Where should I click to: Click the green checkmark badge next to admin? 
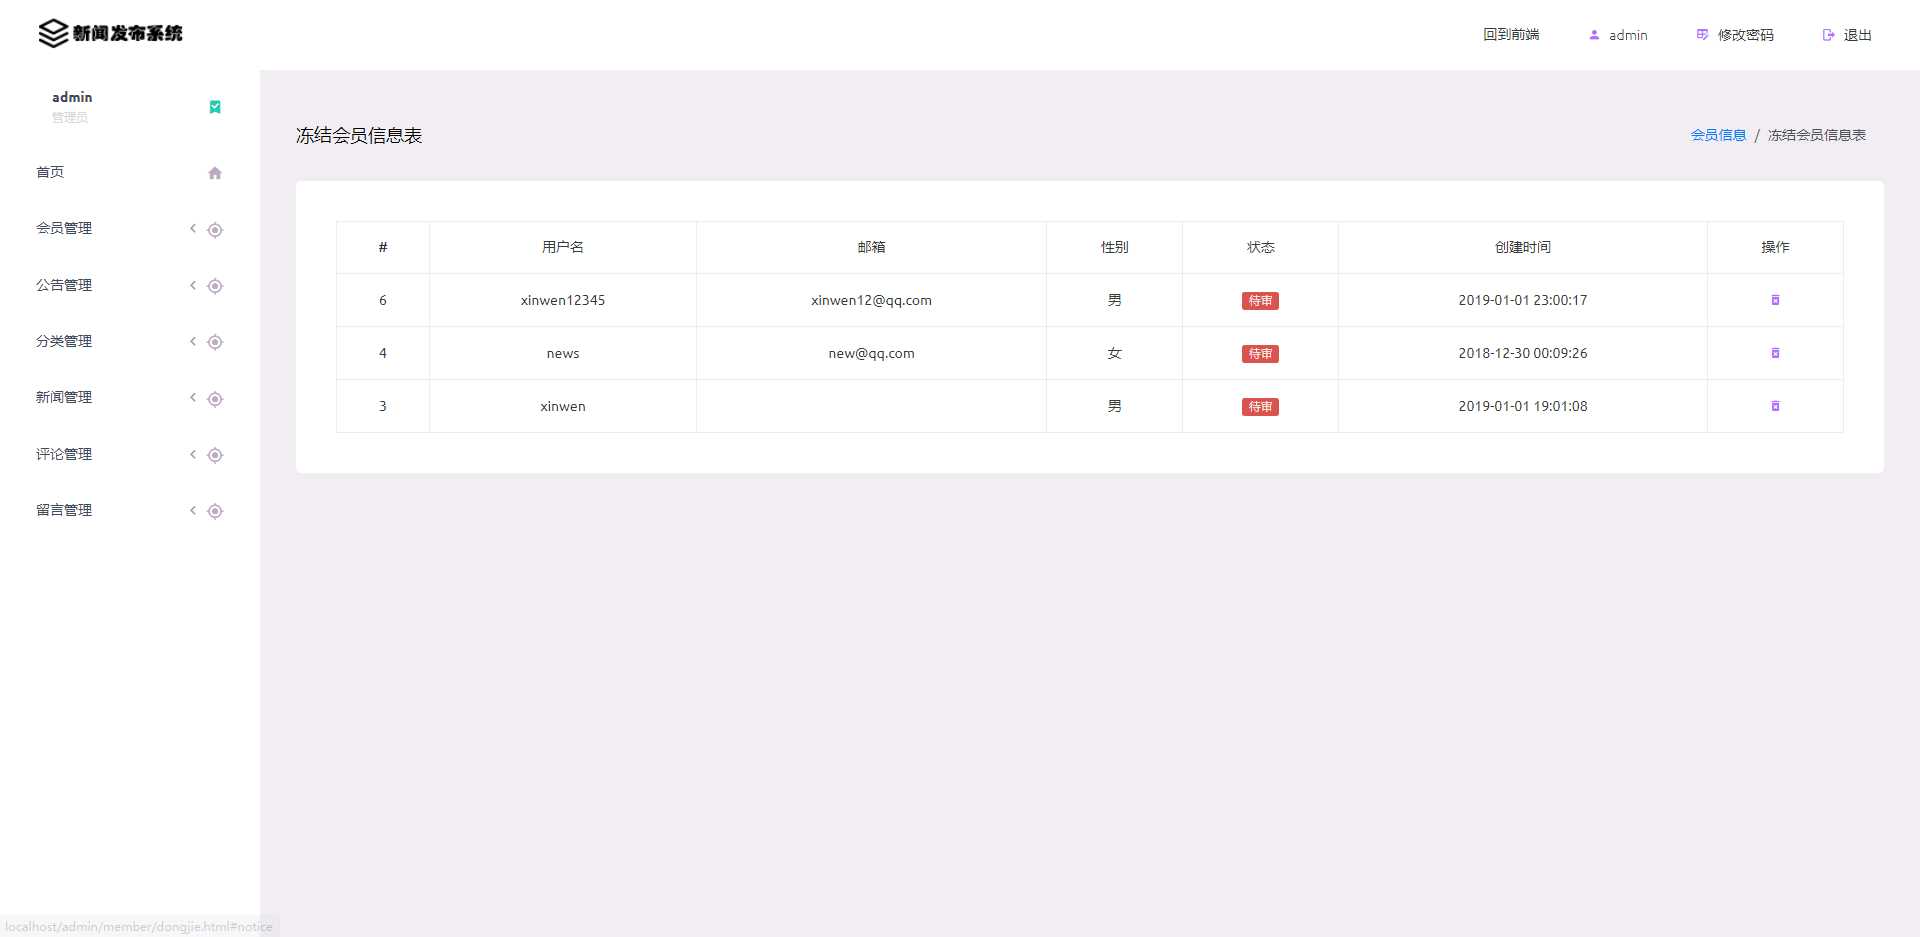[x=214, y=105]
